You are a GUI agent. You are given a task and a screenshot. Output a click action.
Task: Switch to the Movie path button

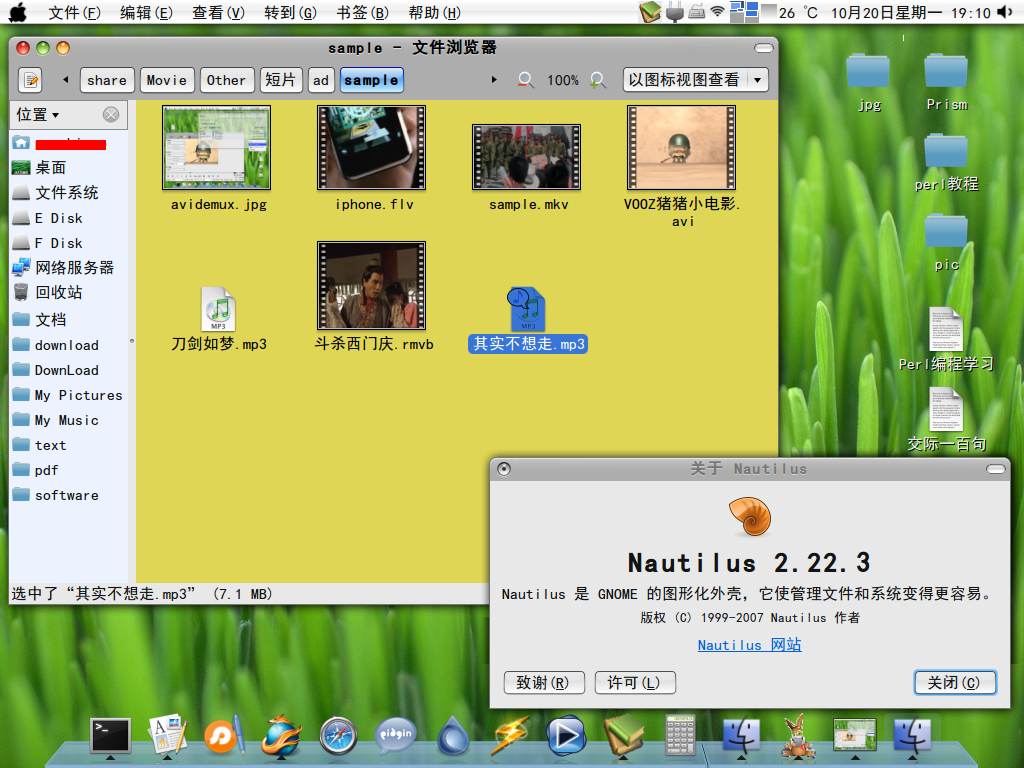point(167,80)
